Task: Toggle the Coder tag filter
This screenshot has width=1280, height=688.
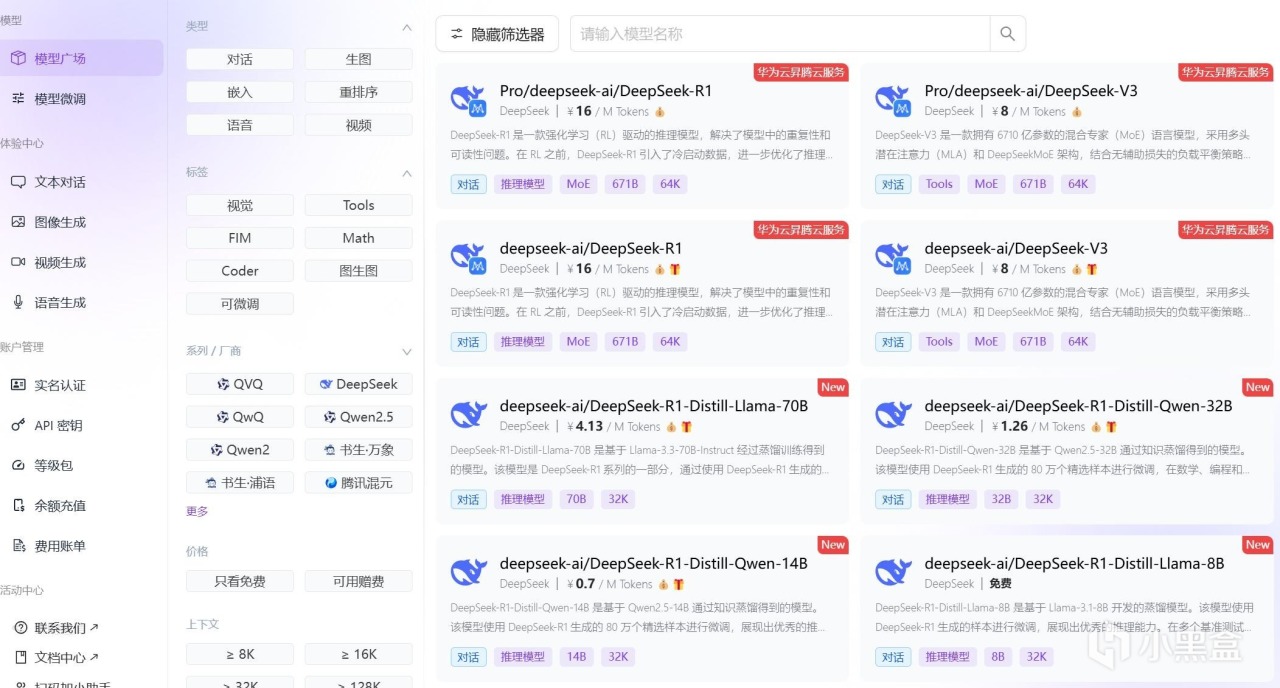Action: 240,271
